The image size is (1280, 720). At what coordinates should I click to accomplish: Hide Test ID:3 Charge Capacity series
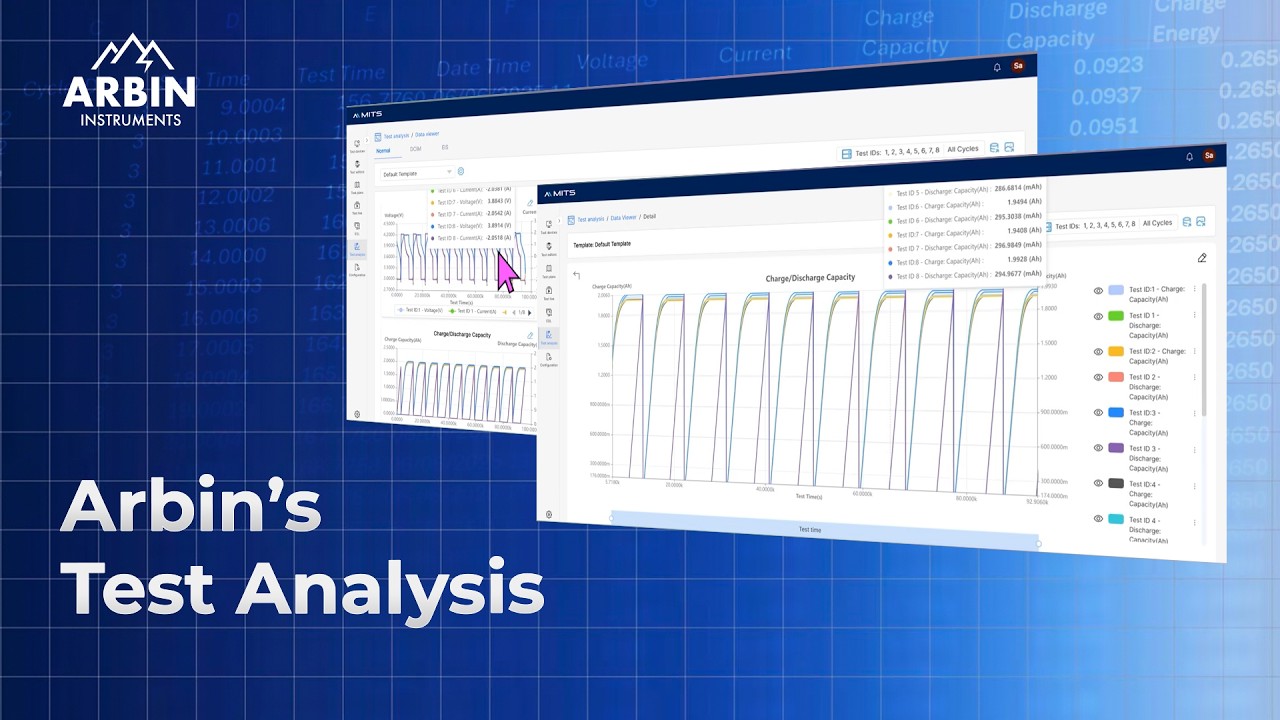(x=1098, y=412)
